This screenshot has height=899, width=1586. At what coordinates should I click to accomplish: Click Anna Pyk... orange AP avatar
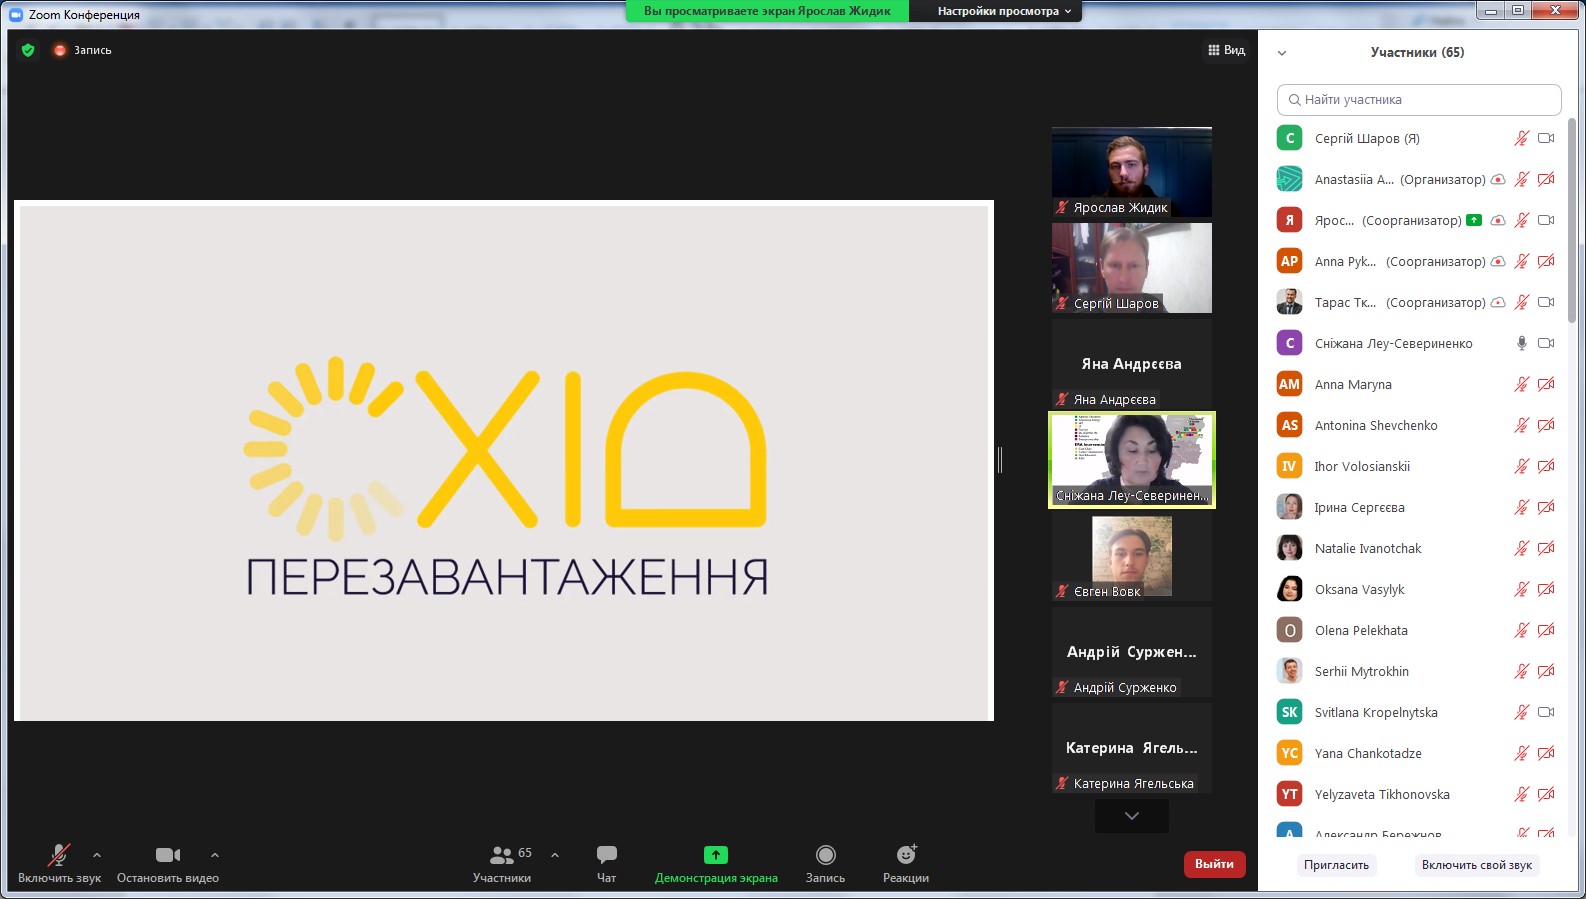click(x=1290, y=261)
